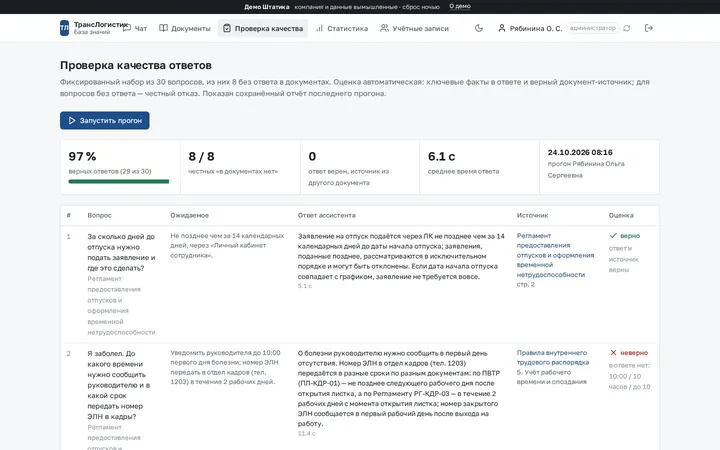720x450 pixels.
Task: Click the refresh icon next to администратор badge
Action: click(x=627, y=28)
